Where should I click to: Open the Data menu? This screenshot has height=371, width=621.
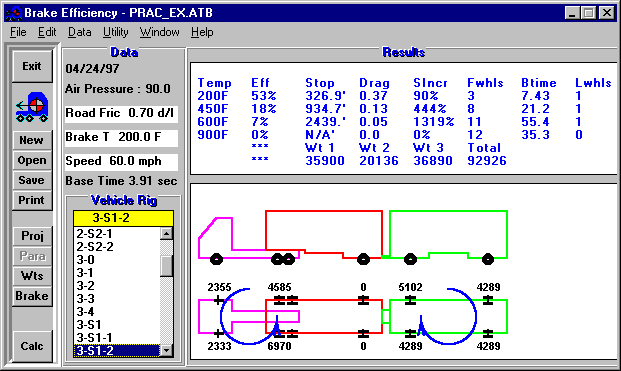tap(80, 32)
